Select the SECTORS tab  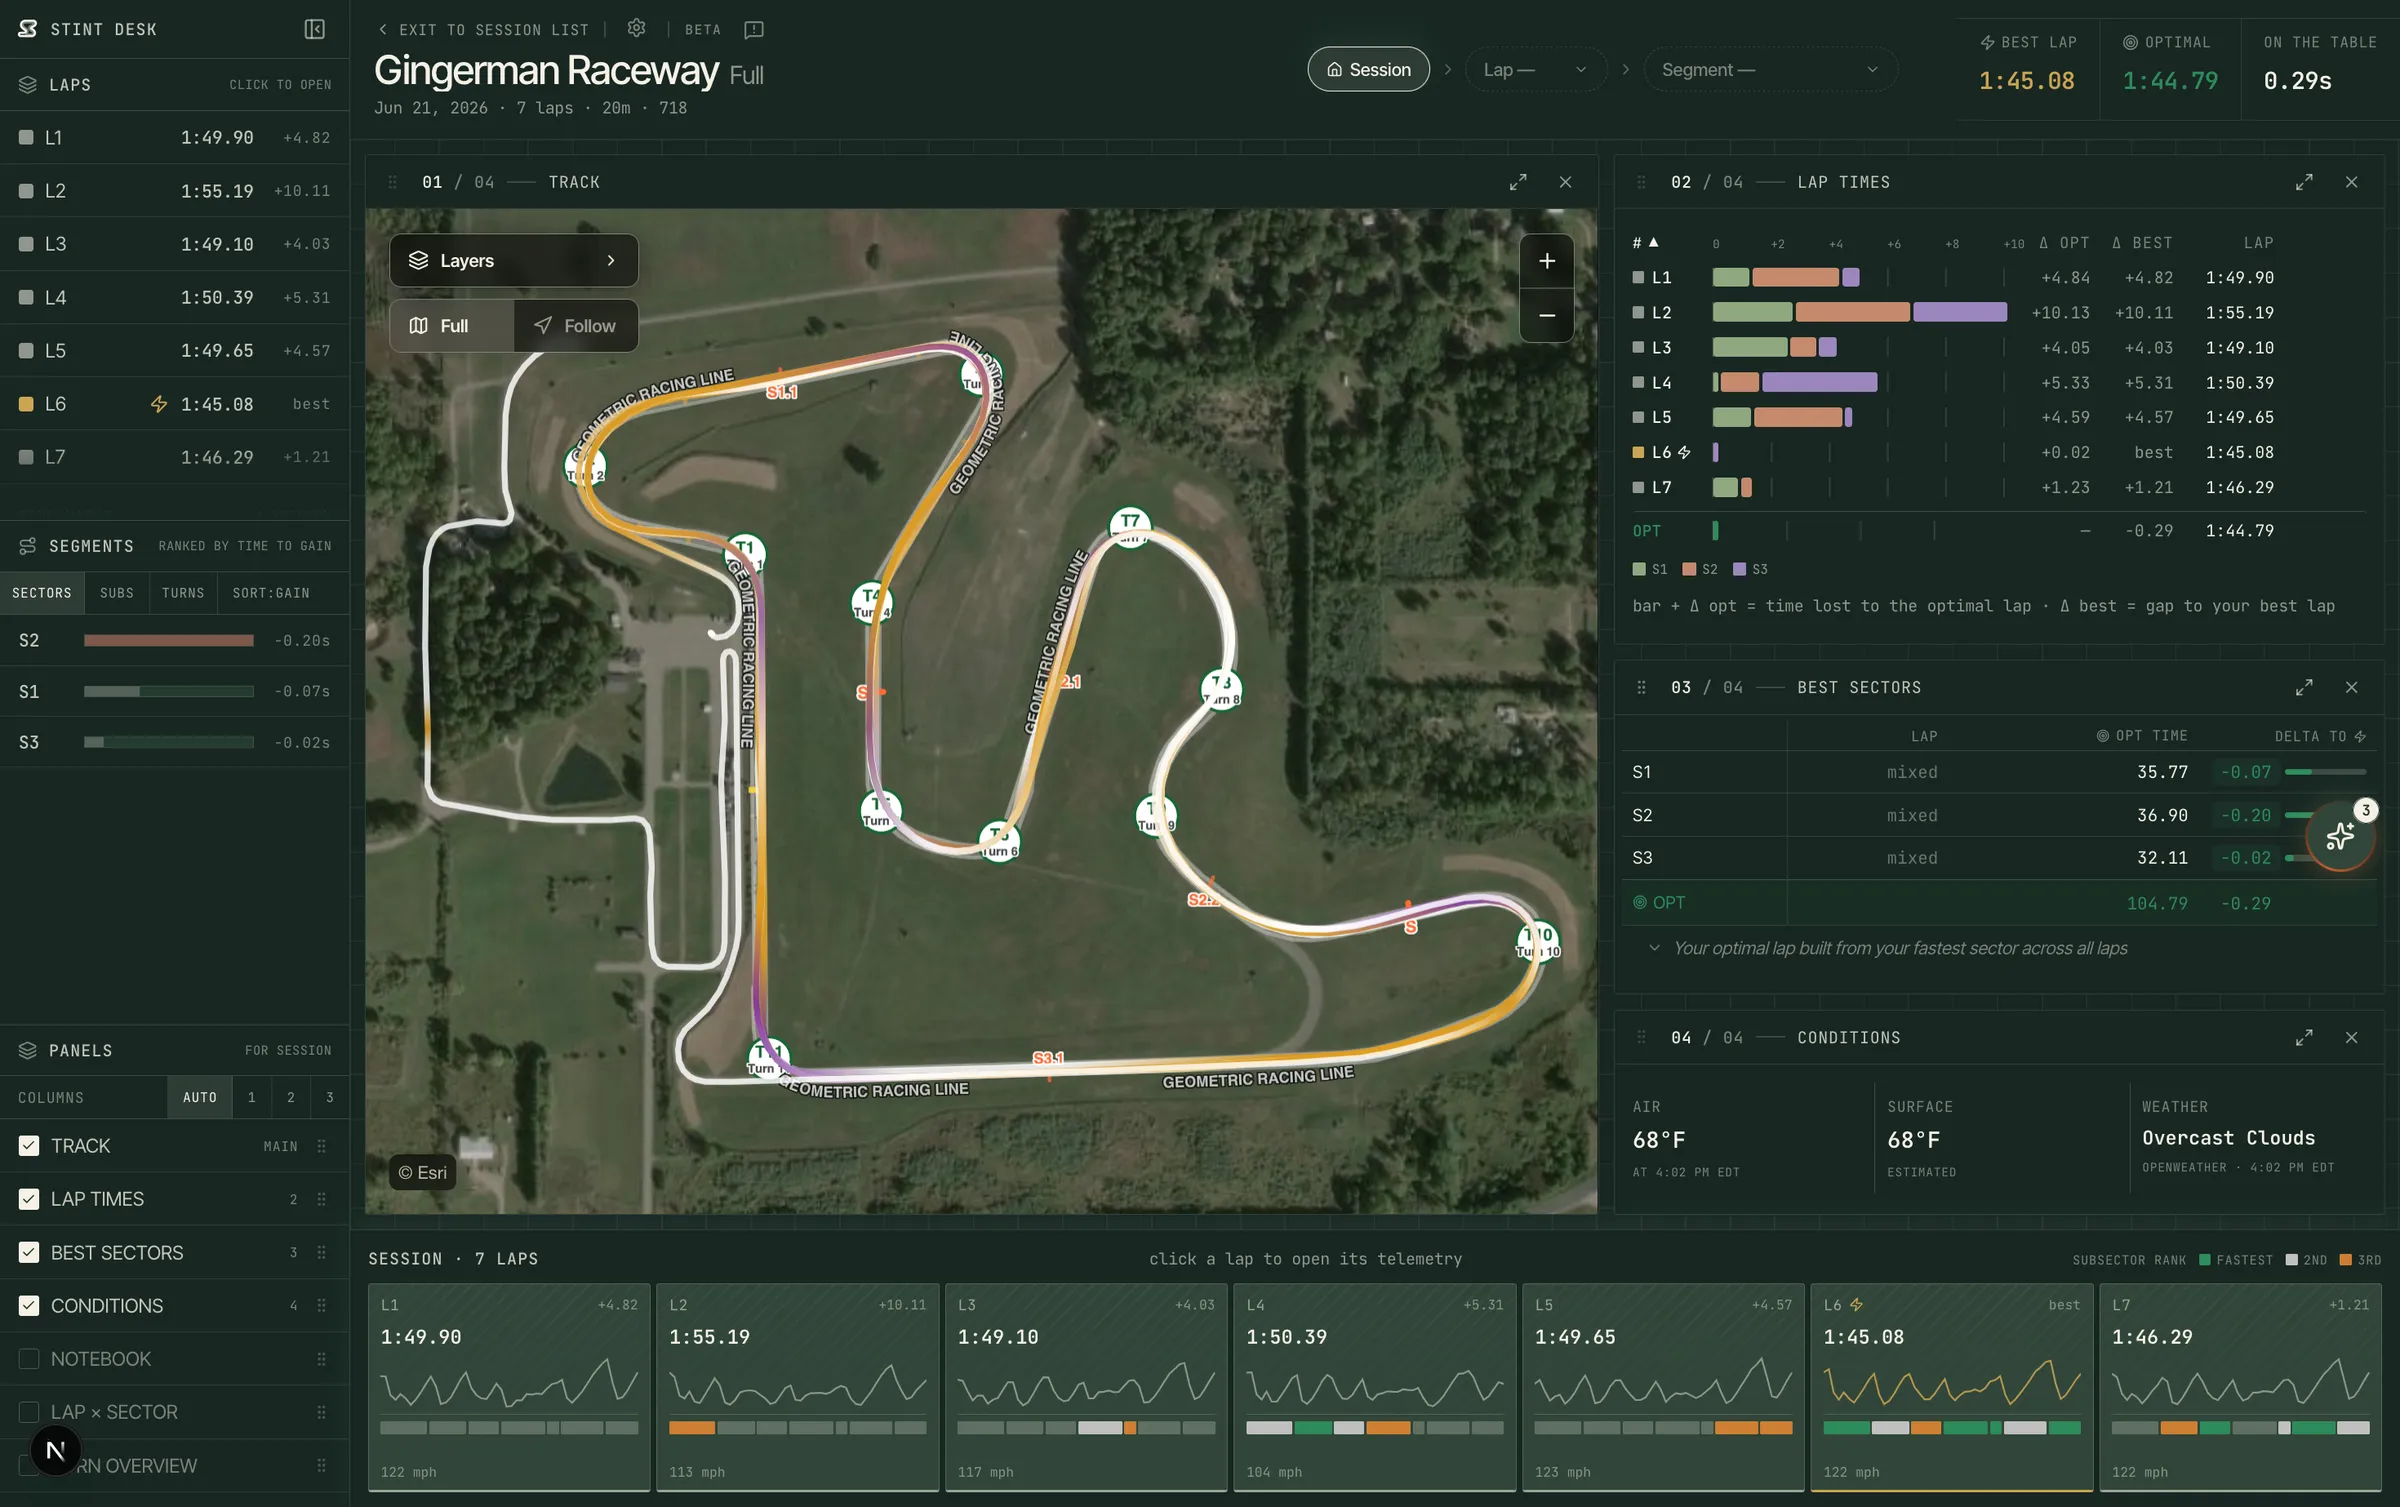point(42,593)
